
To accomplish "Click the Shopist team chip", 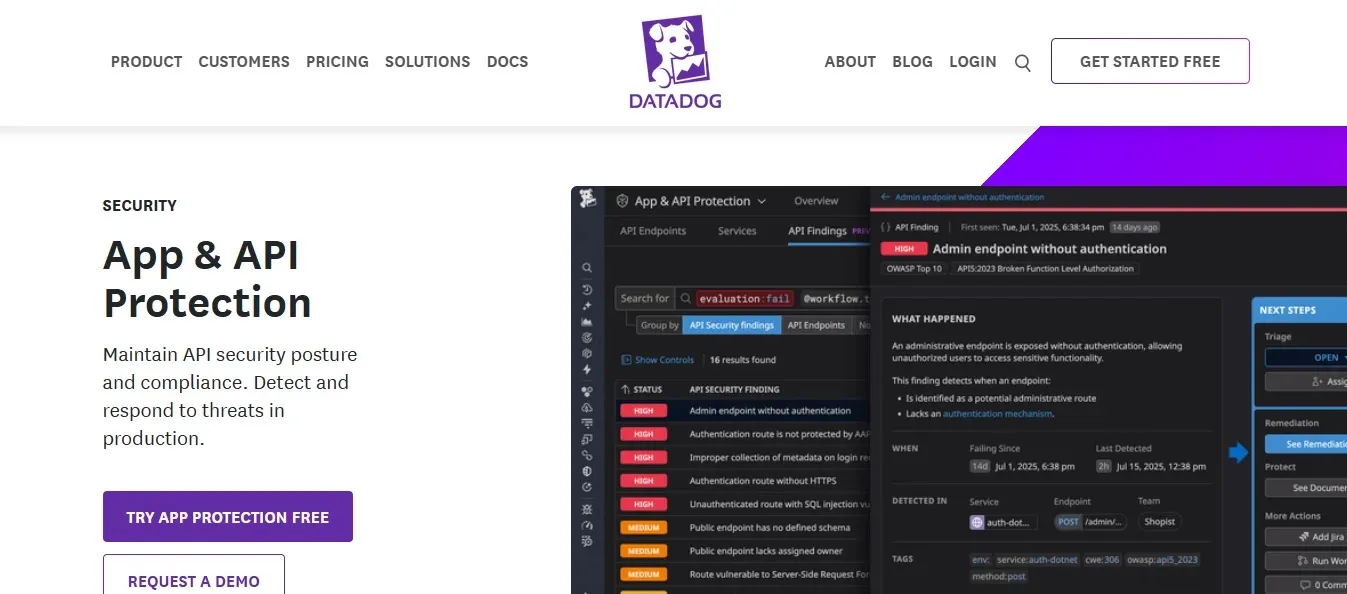I will [x=1160, y=522].
